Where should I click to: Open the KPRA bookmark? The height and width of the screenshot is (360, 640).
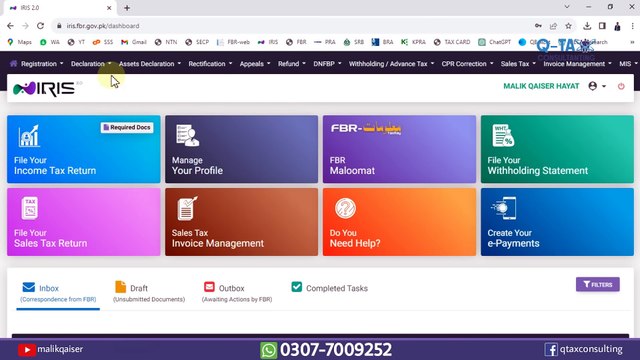413,42
